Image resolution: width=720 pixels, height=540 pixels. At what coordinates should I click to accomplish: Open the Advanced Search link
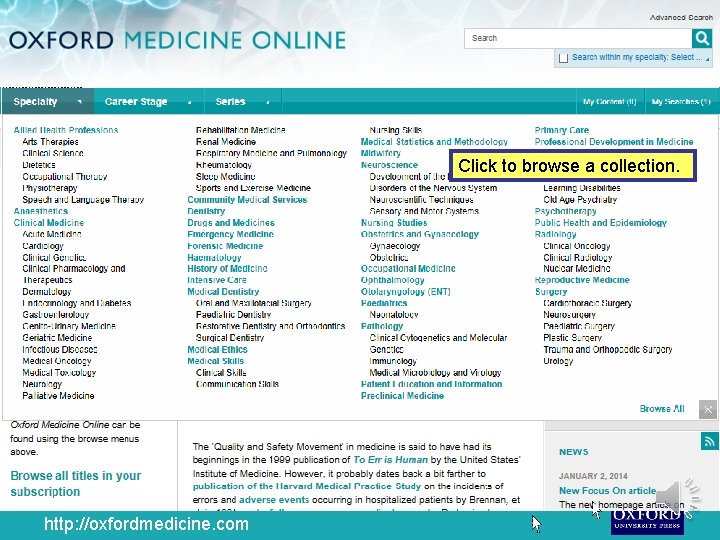coord(681,17)
